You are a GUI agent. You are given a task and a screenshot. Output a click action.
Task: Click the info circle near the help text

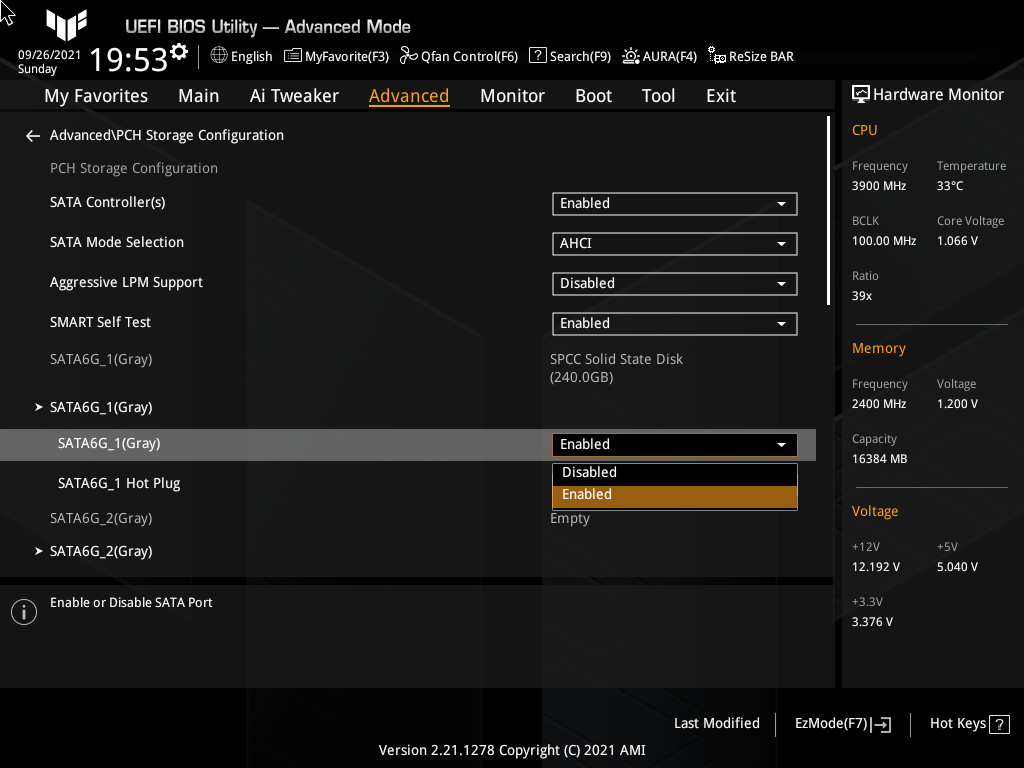23,611
